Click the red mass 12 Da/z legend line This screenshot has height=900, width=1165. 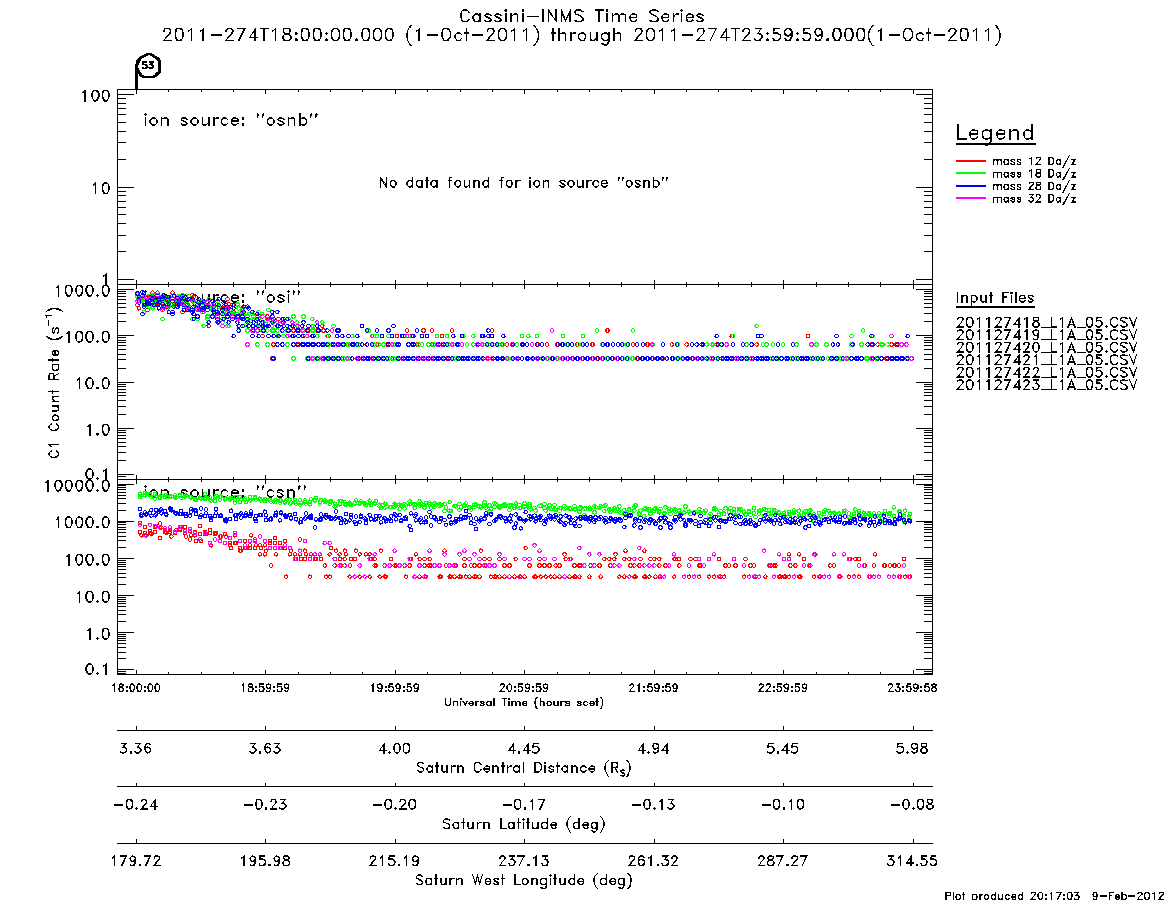[970, 161]
